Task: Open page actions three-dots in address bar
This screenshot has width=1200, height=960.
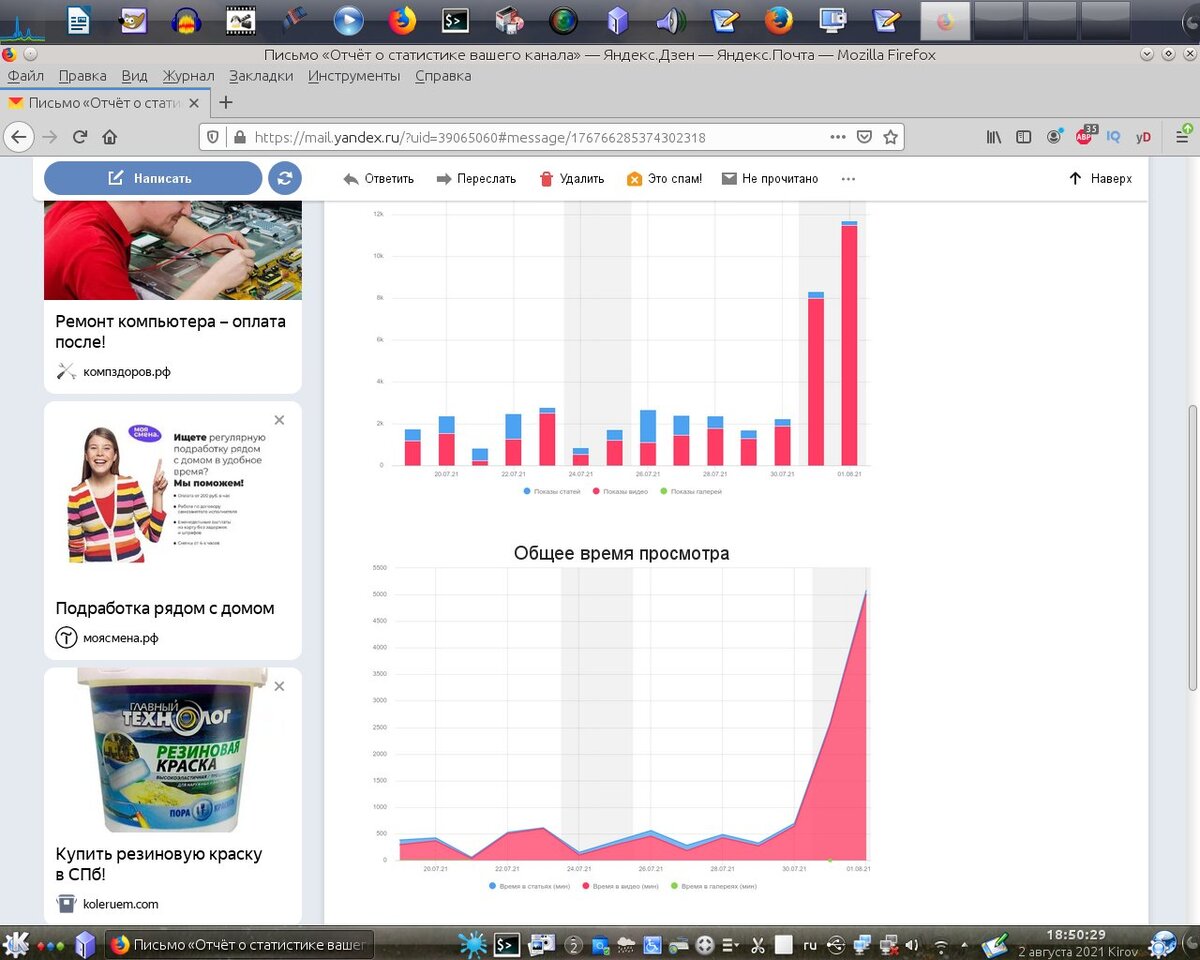Action: [838, 137]
